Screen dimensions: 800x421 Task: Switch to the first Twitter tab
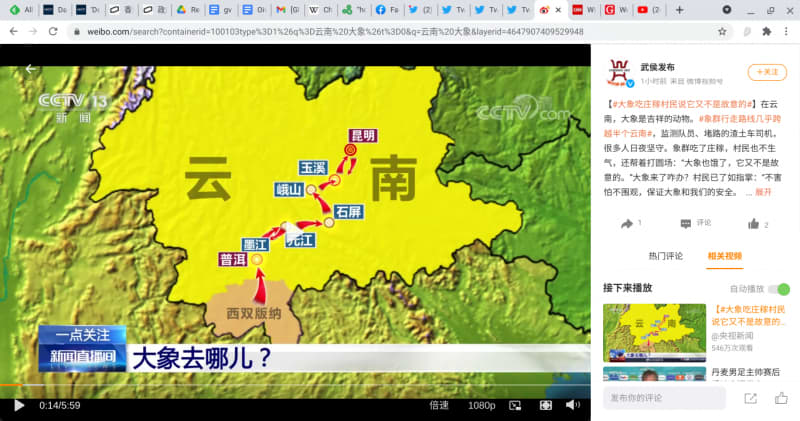coord(419,10)
